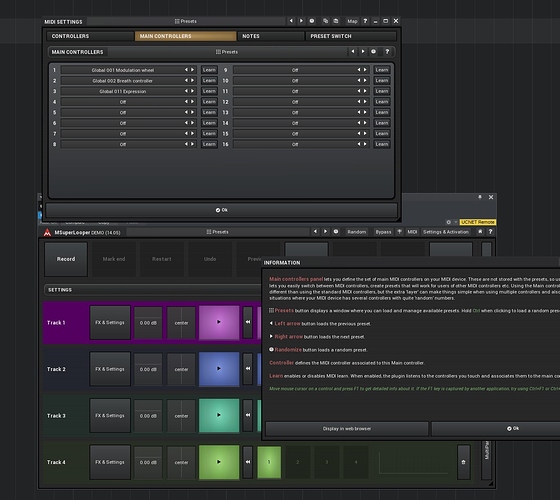Step controller 1 to next value

click(192, 70)
